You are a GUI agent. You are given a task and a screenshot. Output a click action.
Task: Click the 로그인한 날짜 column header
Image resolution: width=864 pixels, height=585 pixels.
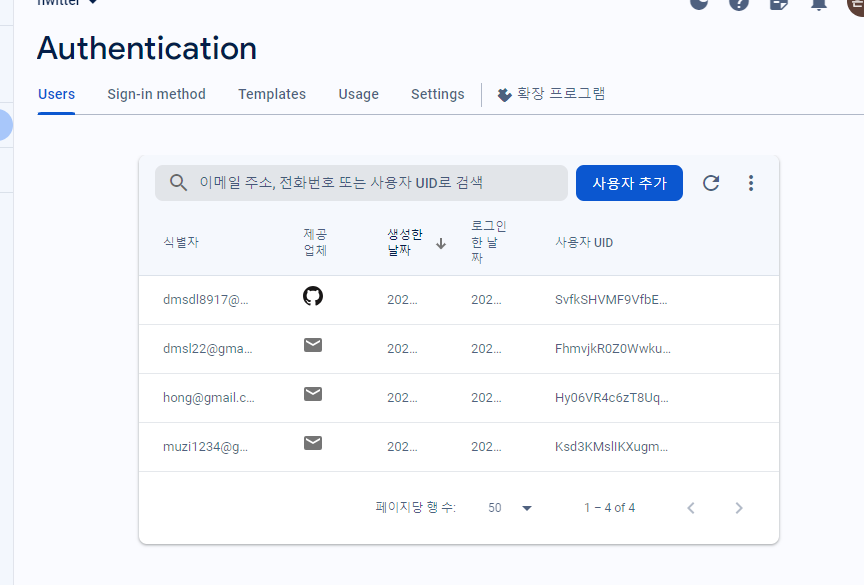[488, 242]
